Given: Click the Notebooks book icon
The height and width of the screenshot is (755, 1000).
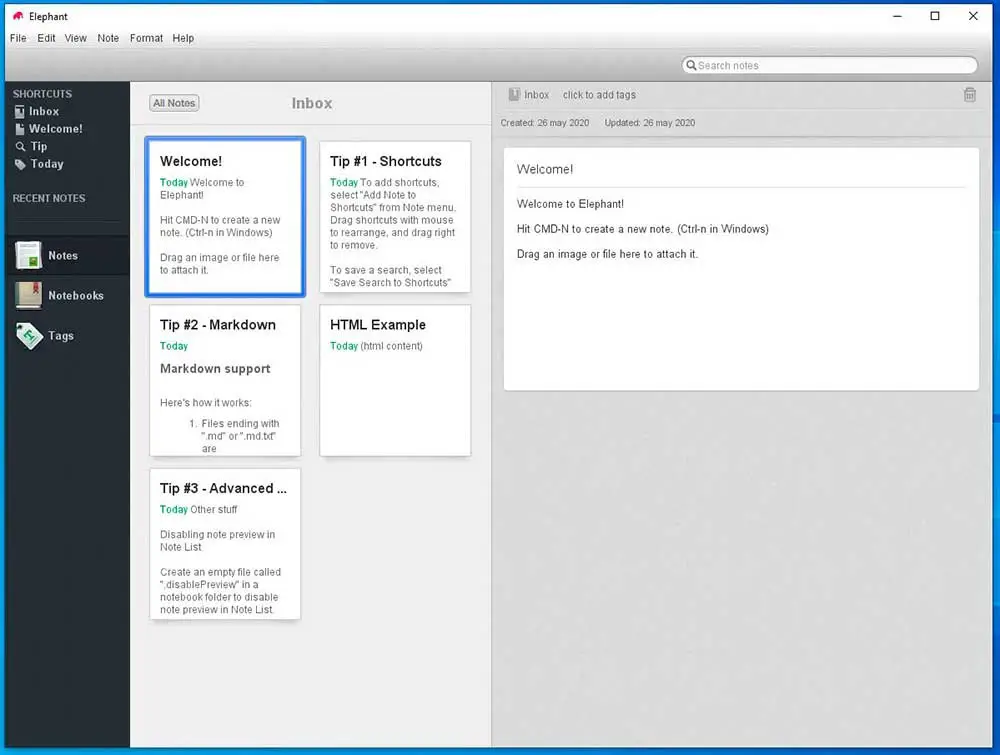Looking at the screenshot, I should [28, 295].
